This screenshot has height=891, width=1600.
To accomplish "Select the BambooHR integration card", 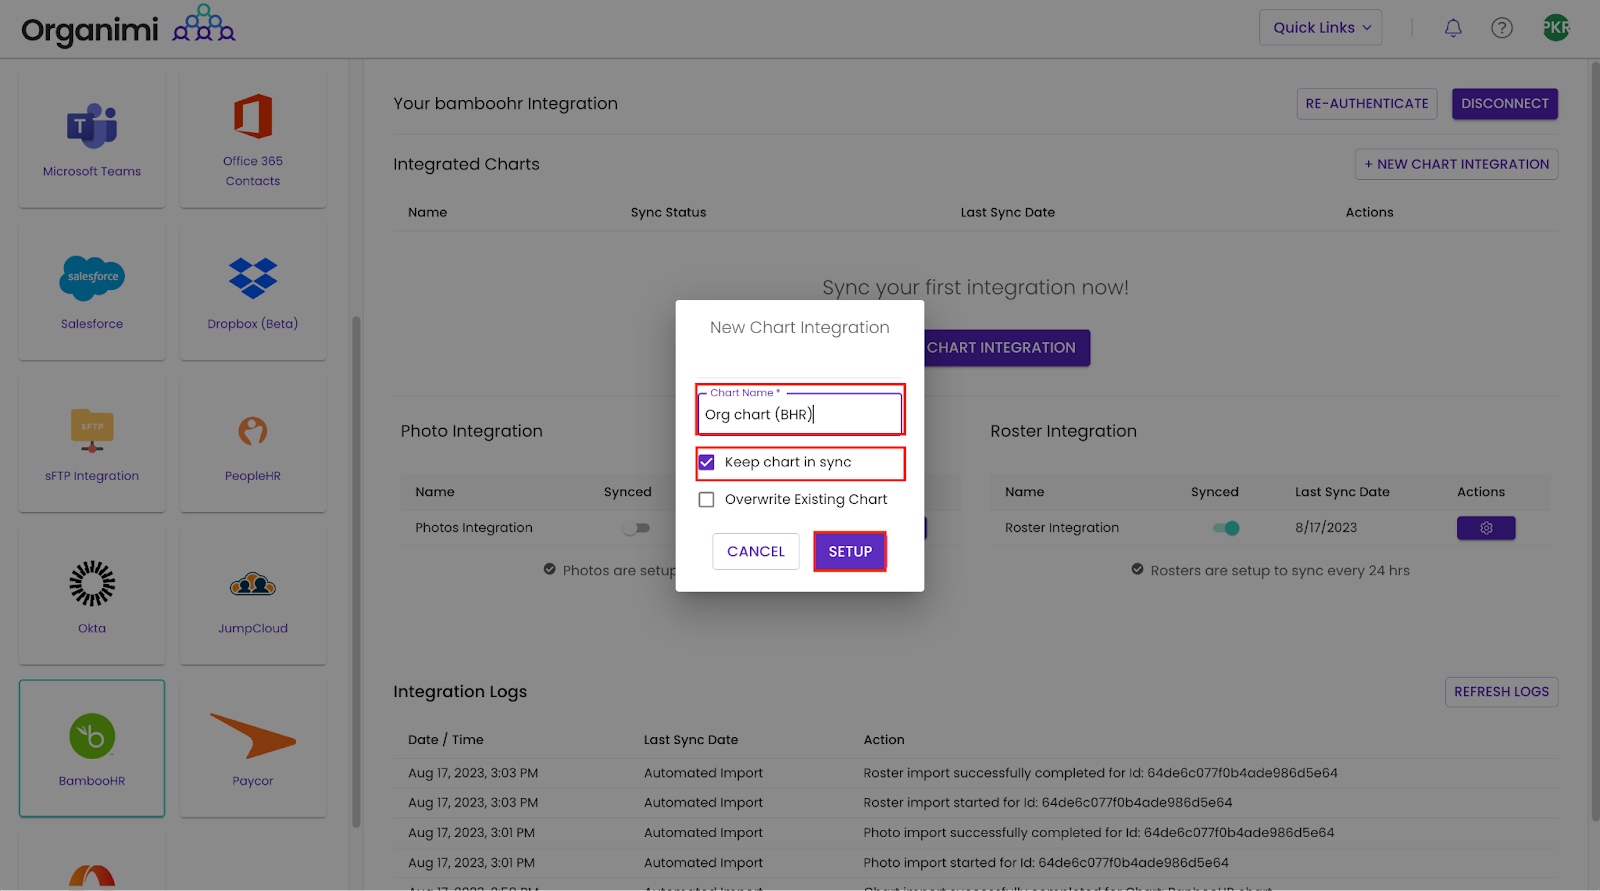I will pyautogui.click(x=92, y=748).
